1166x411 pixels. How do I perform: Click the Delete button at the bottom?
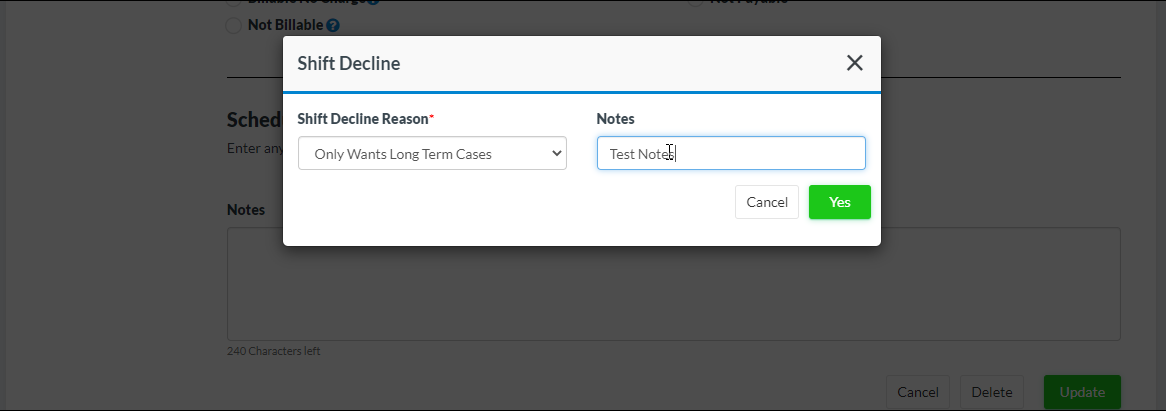pyautogui.click(x=992, y=392)
